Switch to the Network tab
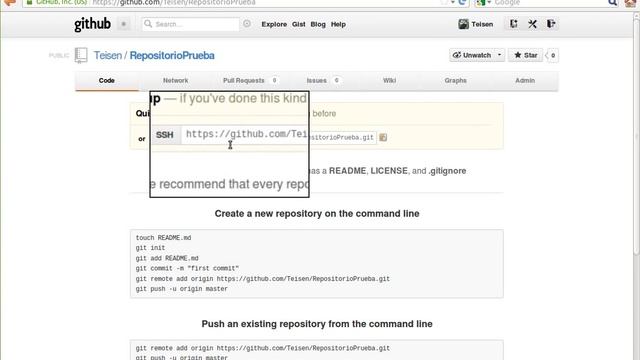 176,80
